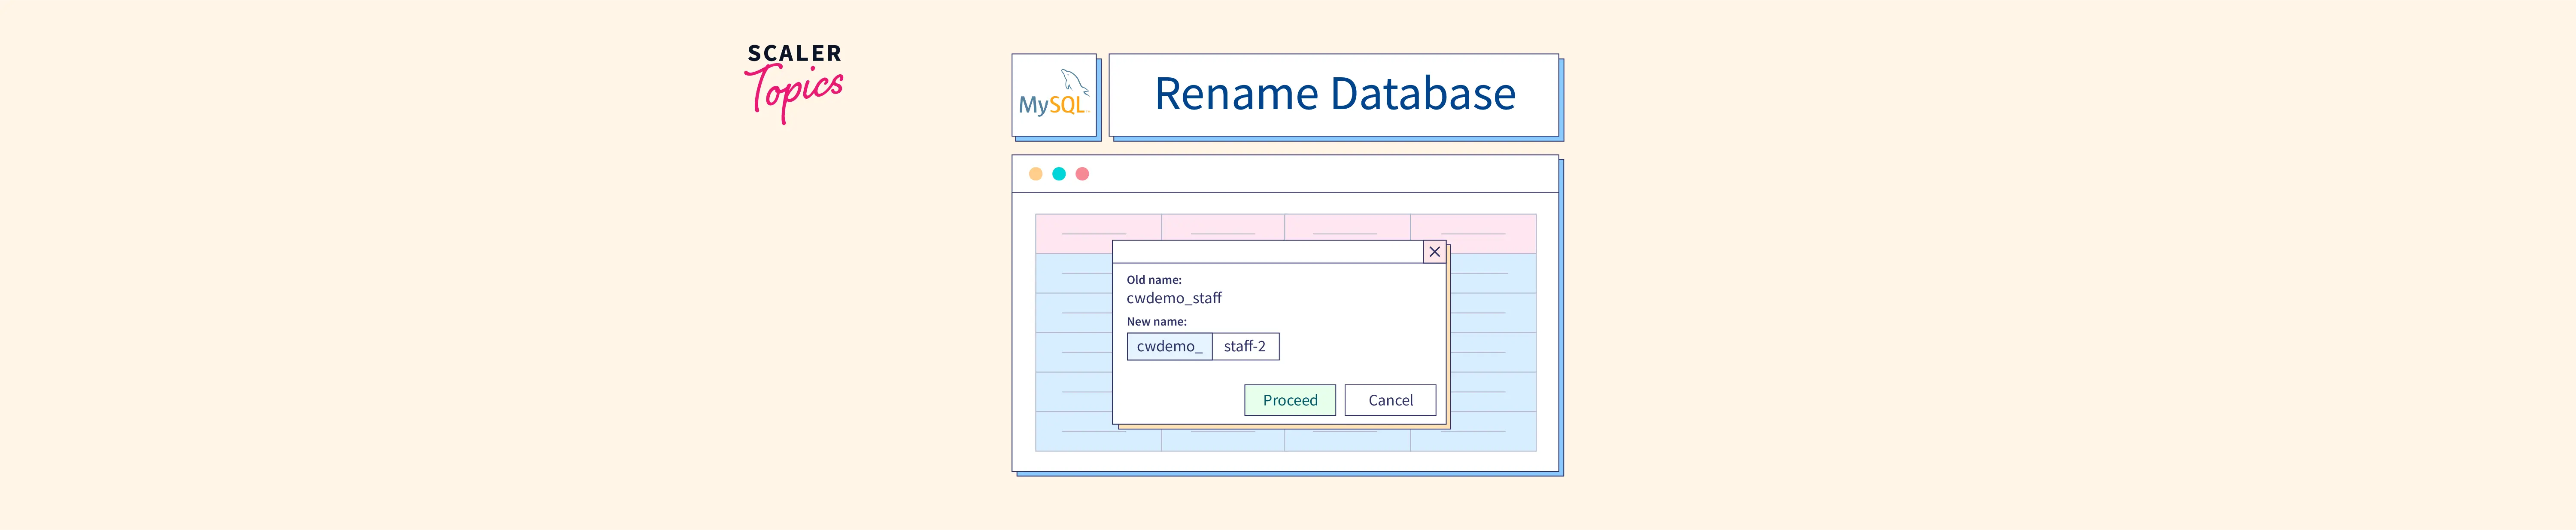Viewport: 2576px width, 530px height.
Task: Click the third pink header cell
Action: click(x=1346, y=227)
